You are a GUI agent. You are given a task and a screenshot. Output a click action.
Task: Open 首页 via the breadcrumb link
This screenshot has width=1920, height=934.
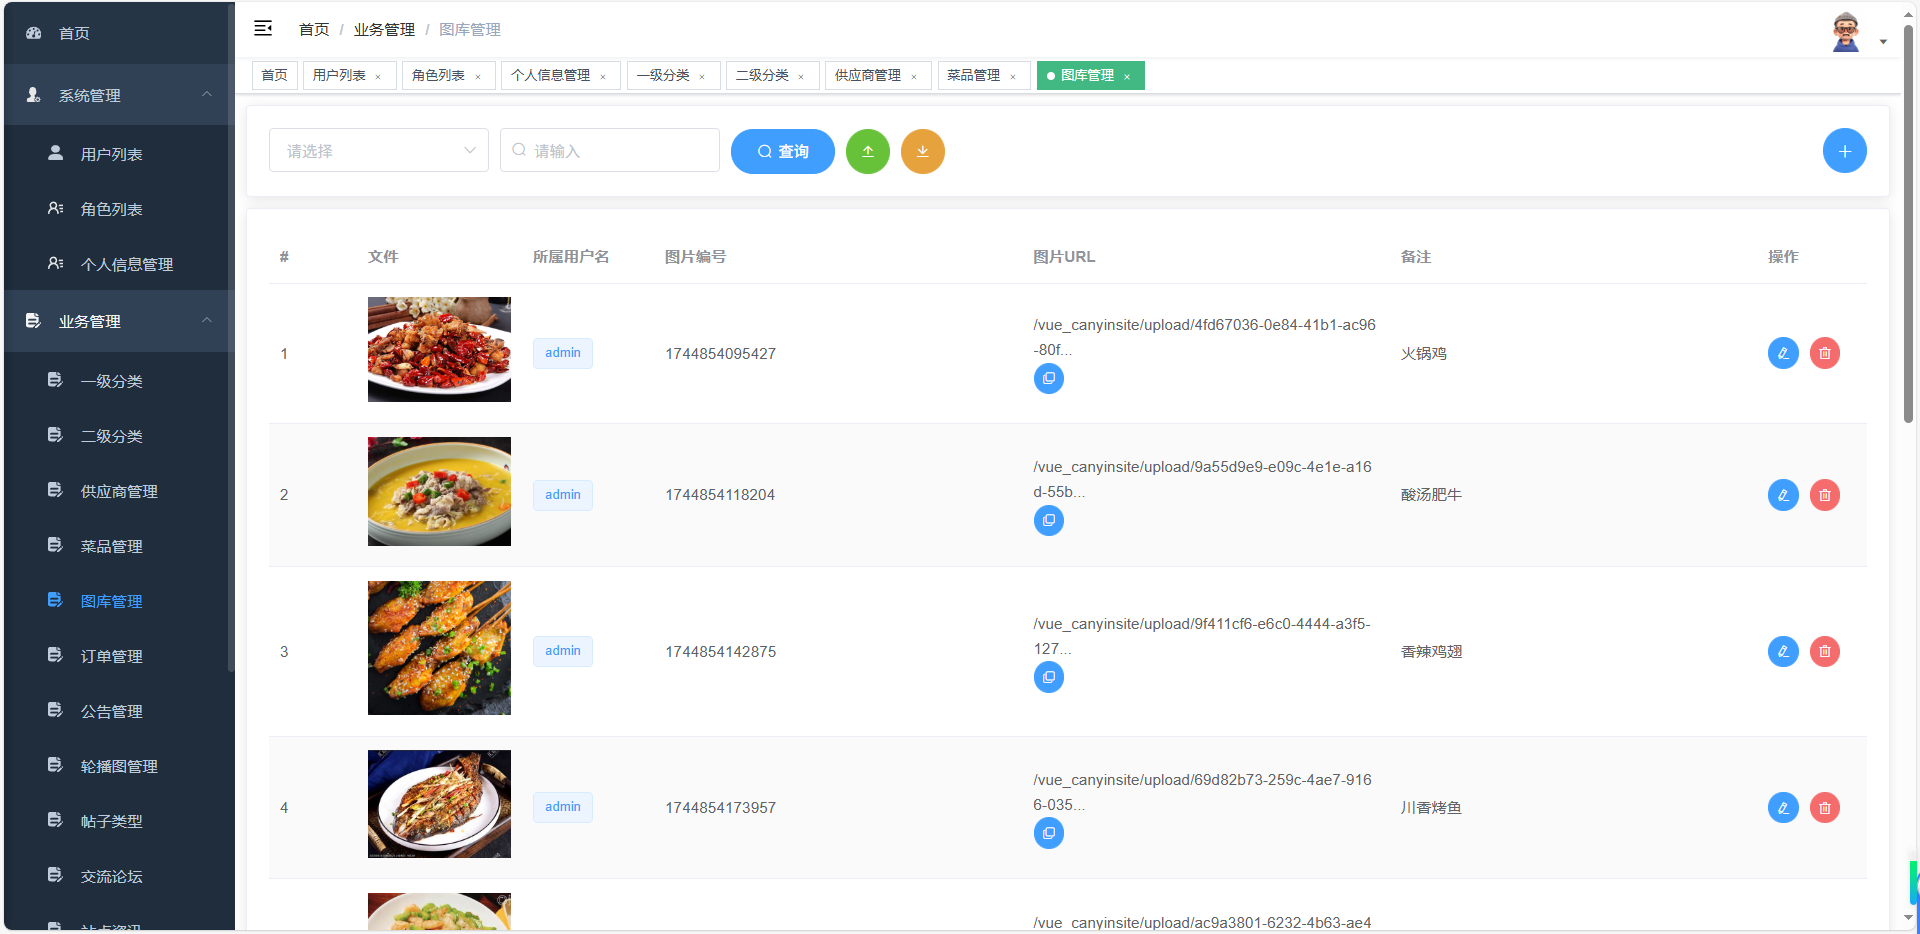(312, 29)
